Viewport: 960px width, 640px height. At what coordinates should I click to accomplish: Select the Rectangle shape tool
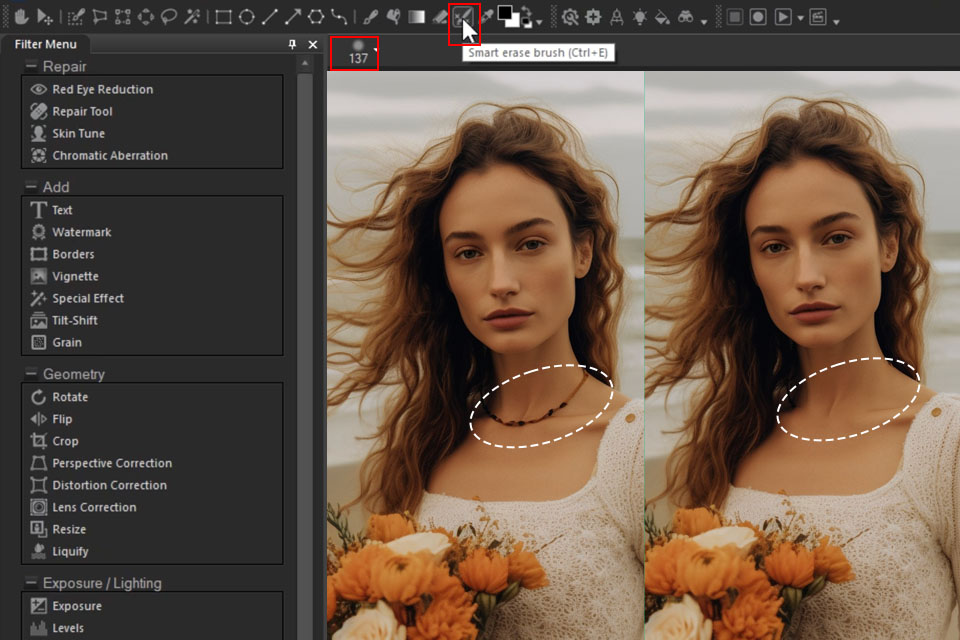click(223, 17)
